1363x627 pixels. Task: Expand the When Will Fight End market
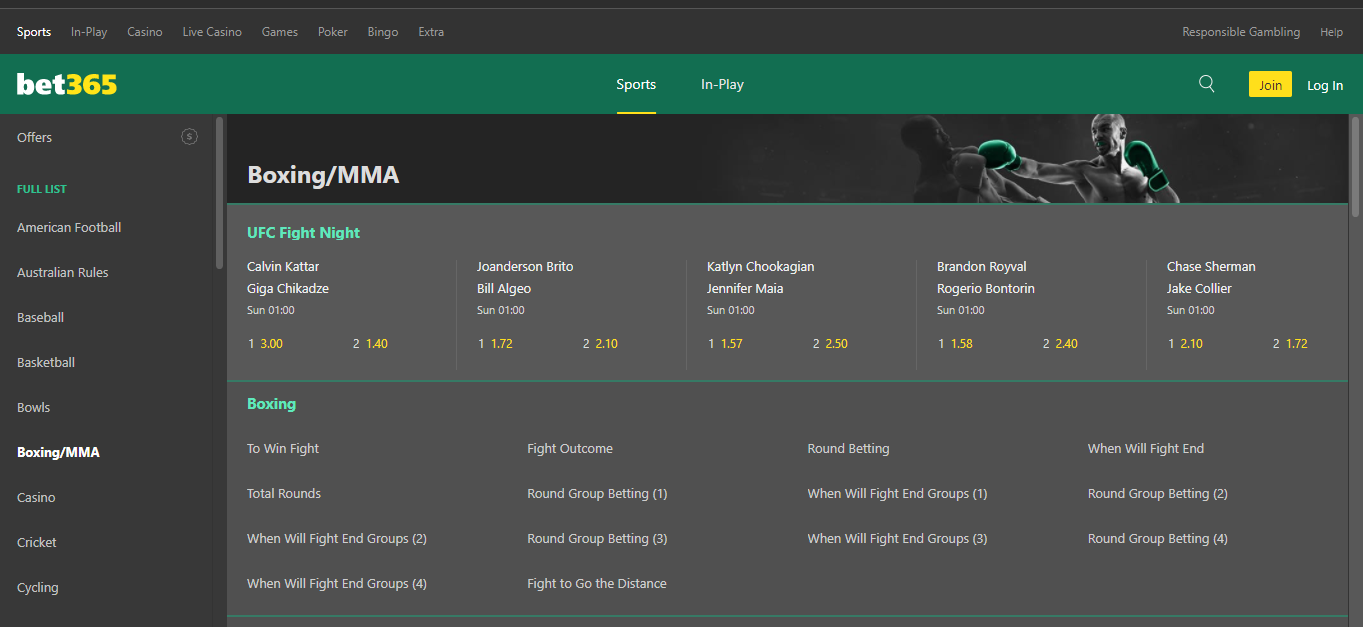(1145, 448)
